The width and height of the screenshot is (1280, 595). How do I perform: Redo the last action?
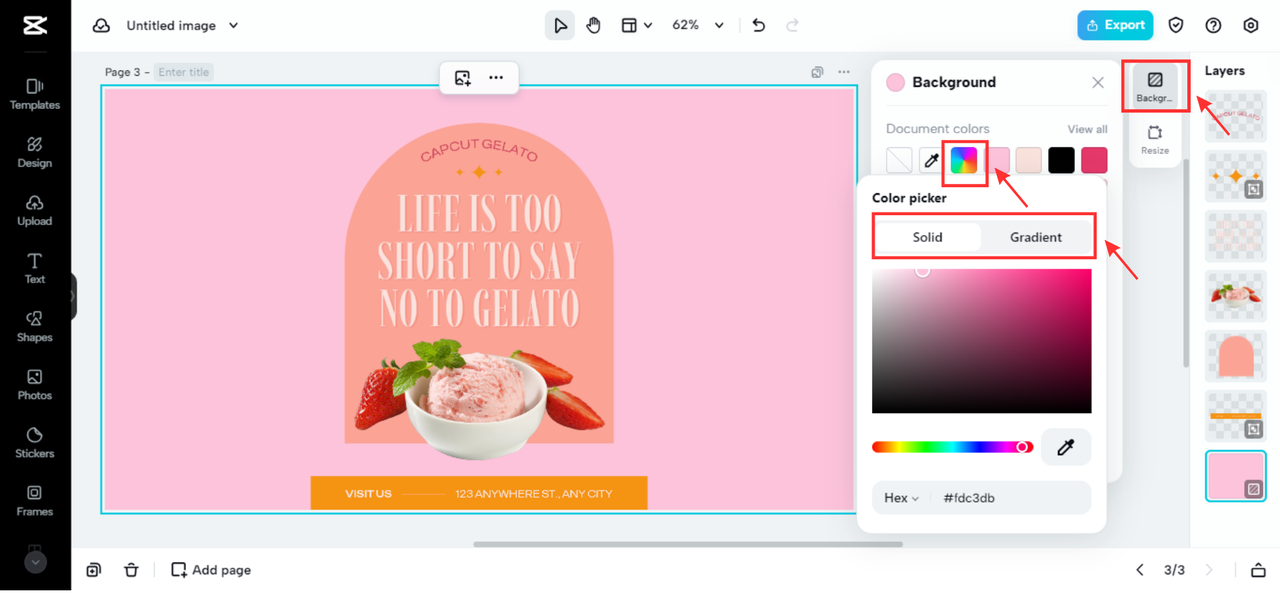[x=793, y=26]
